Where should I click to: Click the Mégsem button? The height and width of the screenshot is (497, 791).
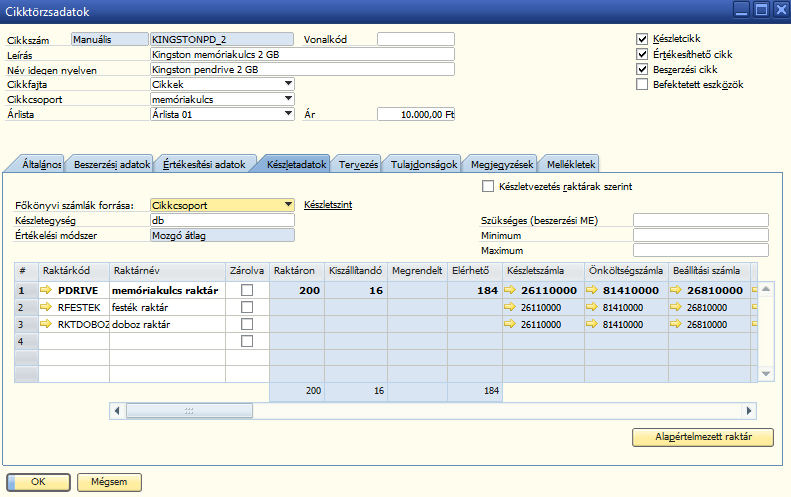pos(109,482)
